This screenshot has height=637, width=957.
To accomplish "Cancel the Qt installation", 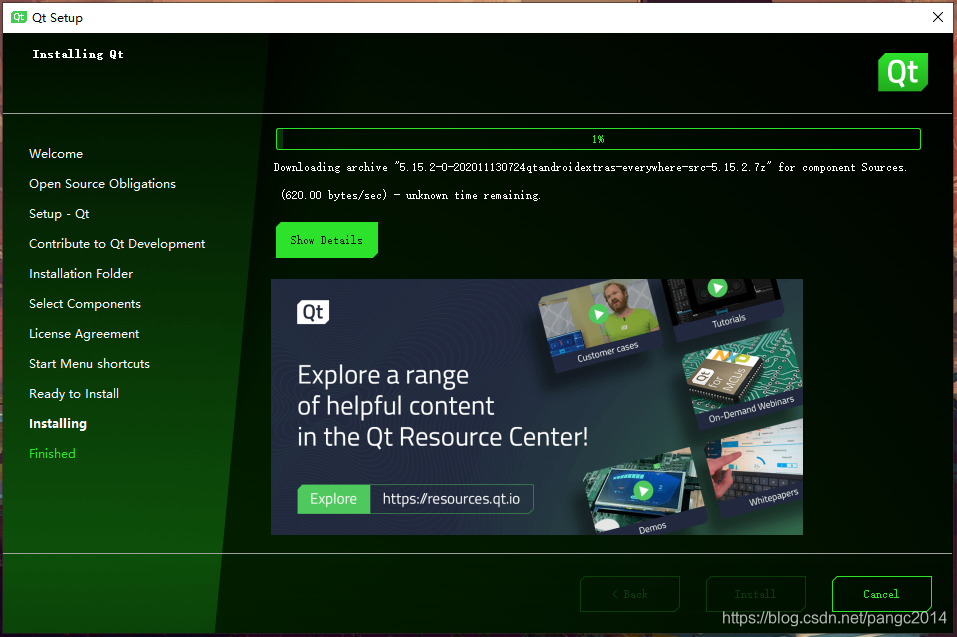I will coord(881,594).
